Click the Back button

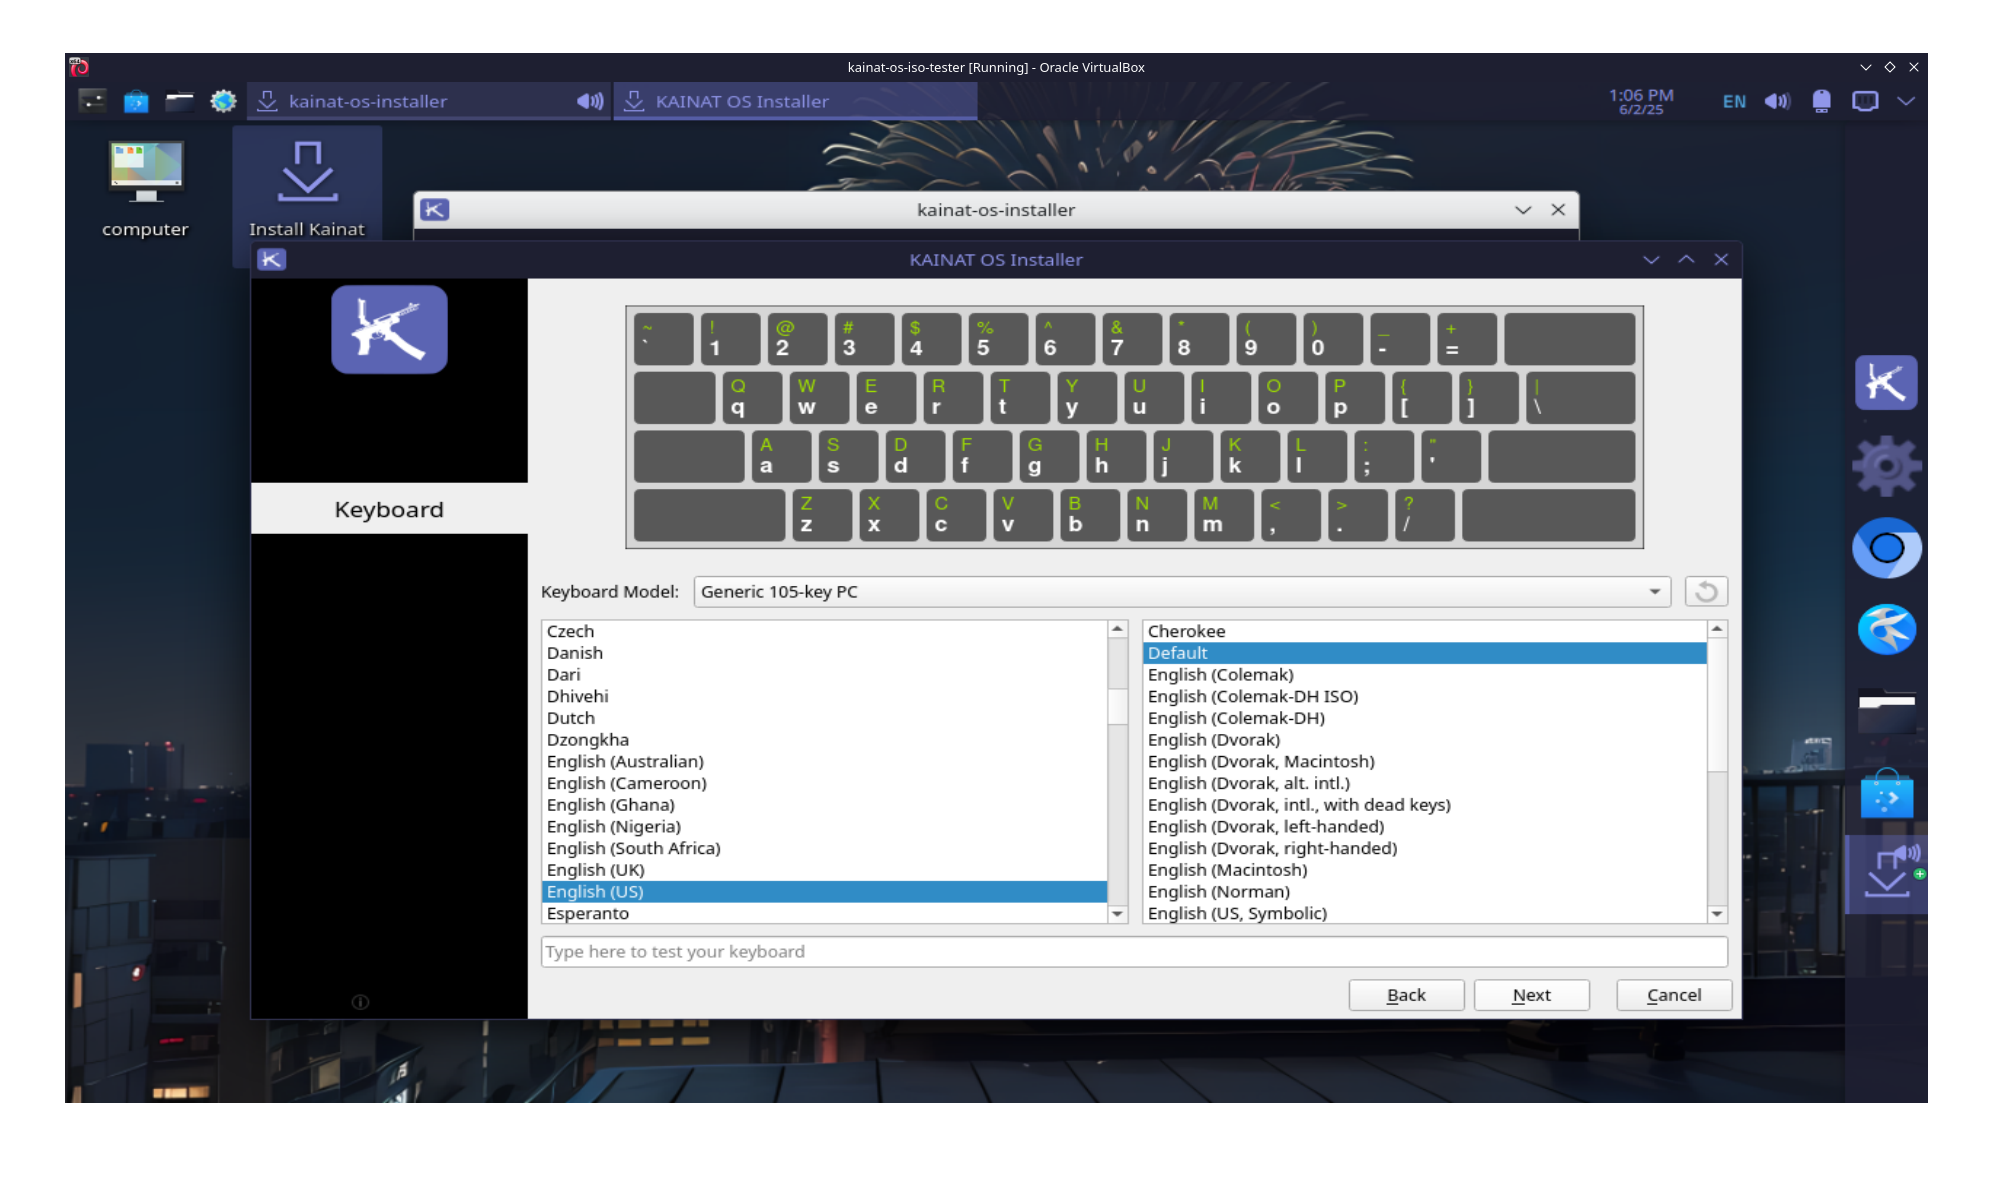[x=1406, y=995]
